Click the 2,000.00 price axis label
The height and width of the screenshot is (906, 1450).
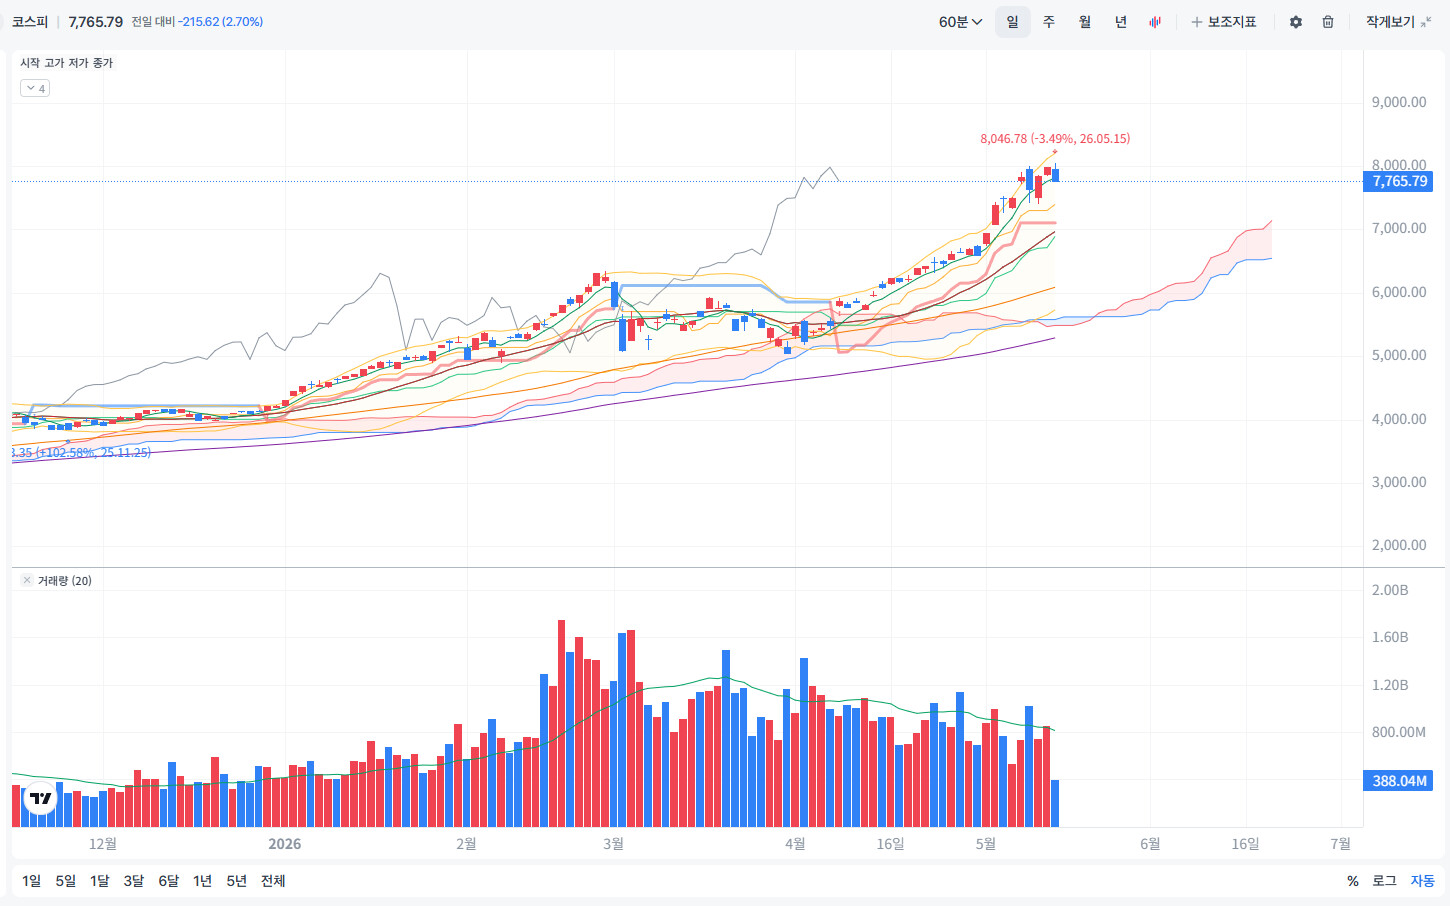pos(1399,545)
